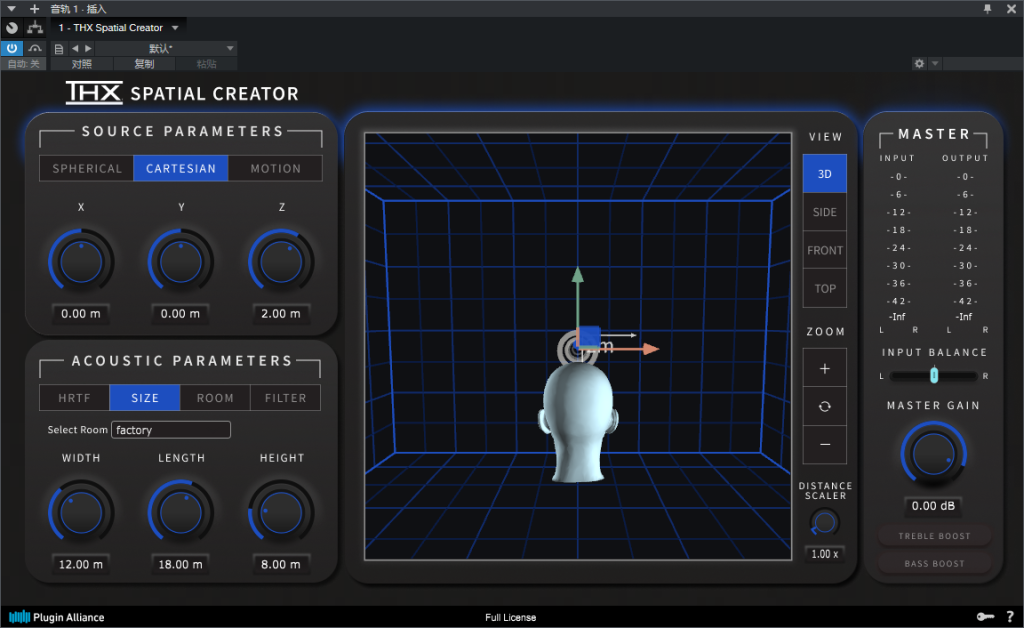1024x628 pixels.
Task: Pin the plugin window with pin icon
Action: [987, 8]
